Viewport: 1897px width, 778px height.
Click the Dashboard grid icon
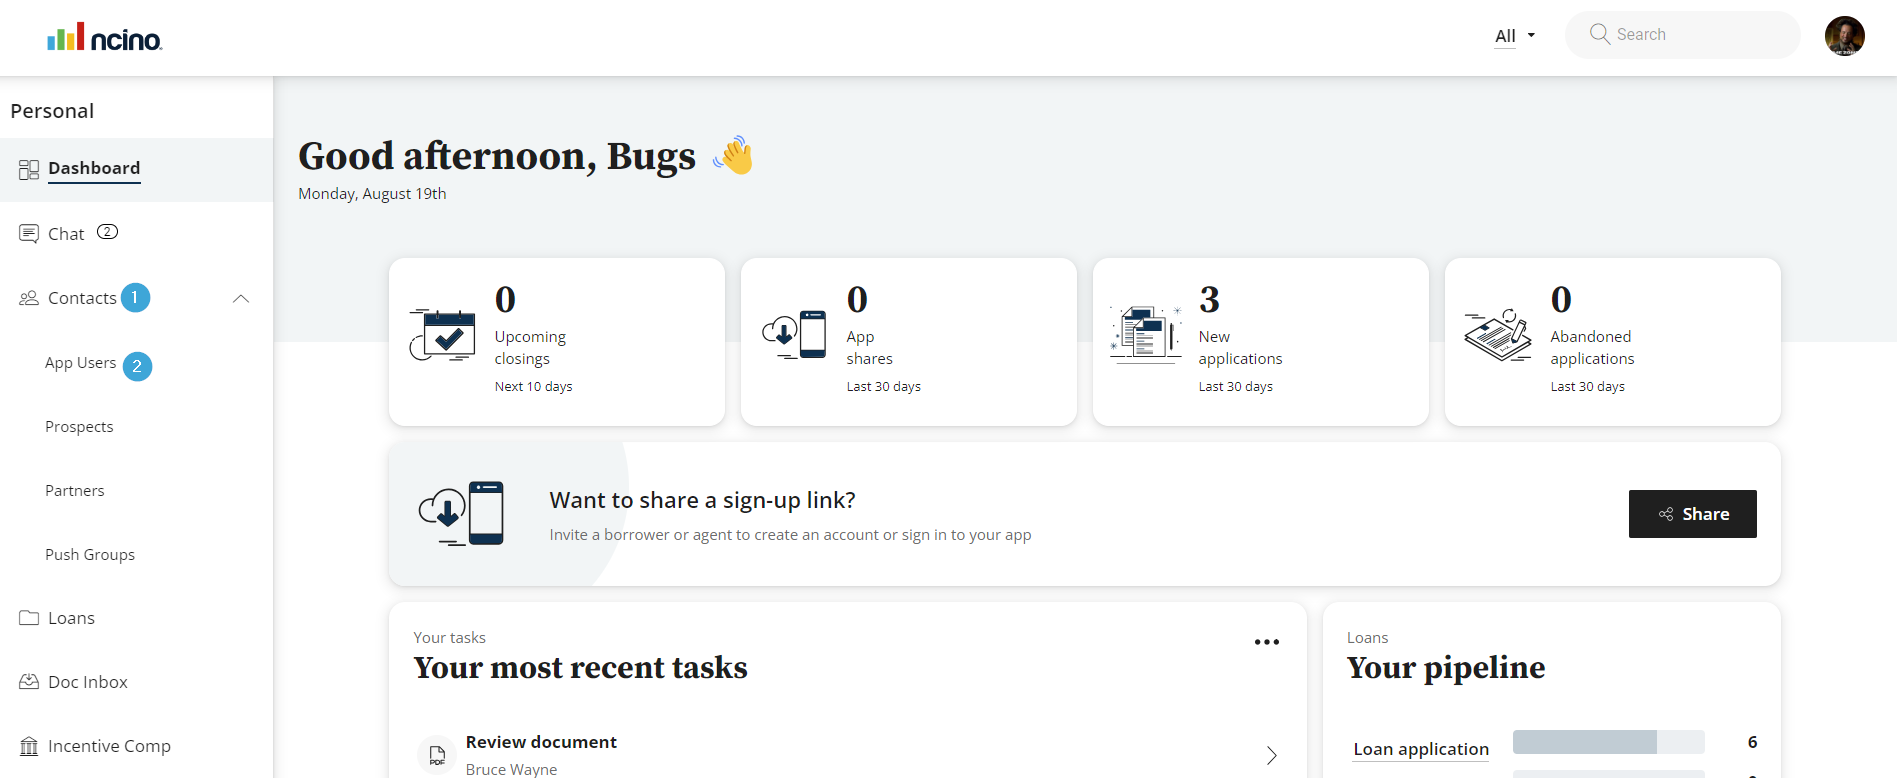29,170
